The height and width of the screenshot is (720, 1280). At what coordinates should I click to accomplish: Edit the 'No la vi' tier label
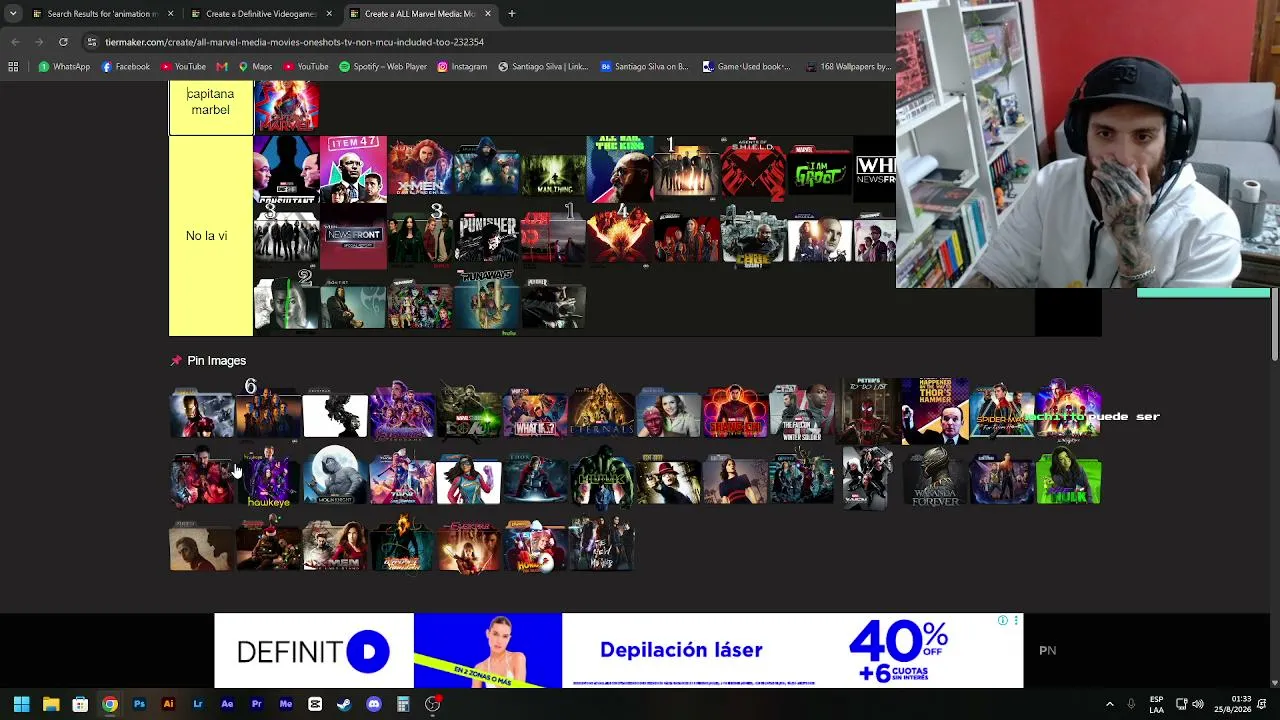(207, 236)
